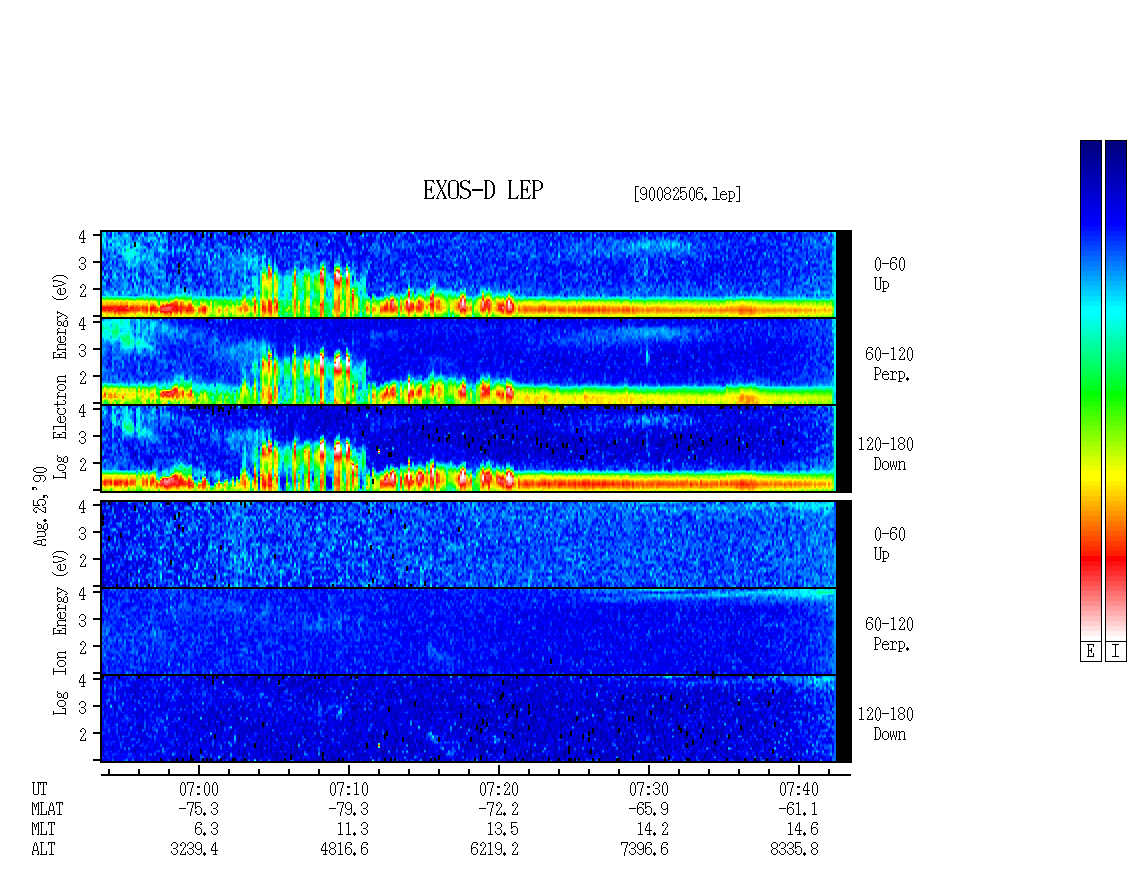Click the MLAT value -75.3

[198, 809]
